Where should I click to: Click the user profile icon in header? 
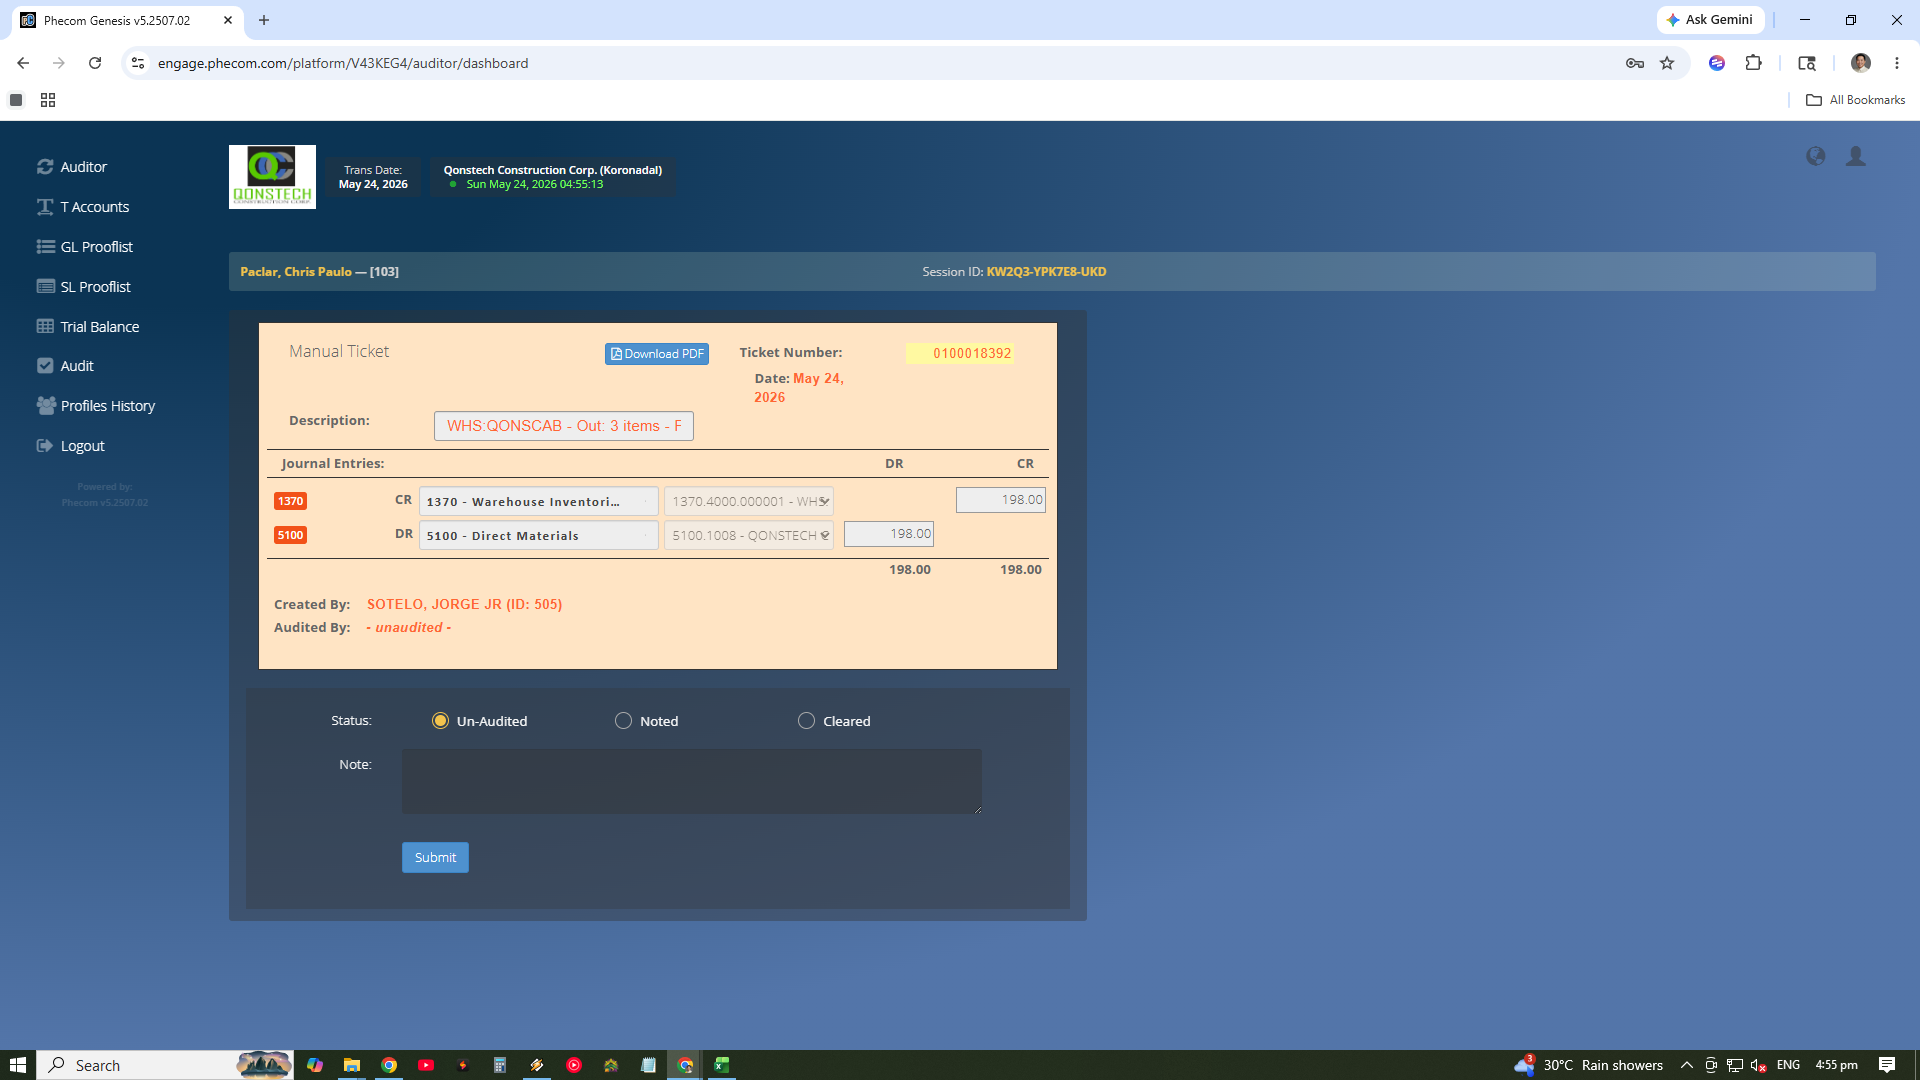click(1856, 156)
